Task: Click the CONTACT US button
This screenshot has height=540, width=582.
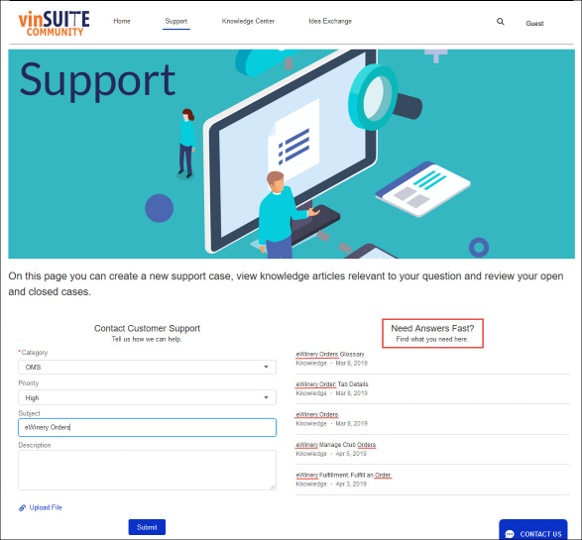Action: click(533, 530)
